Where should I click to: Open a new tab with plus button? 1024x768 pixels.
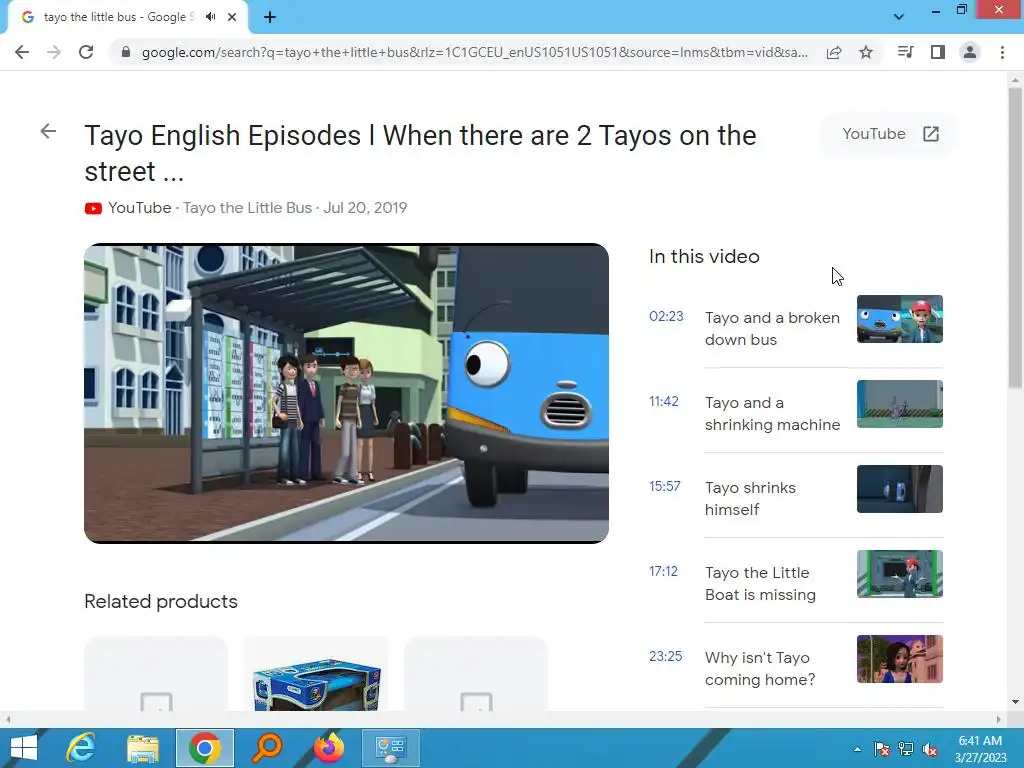point(270,17)
